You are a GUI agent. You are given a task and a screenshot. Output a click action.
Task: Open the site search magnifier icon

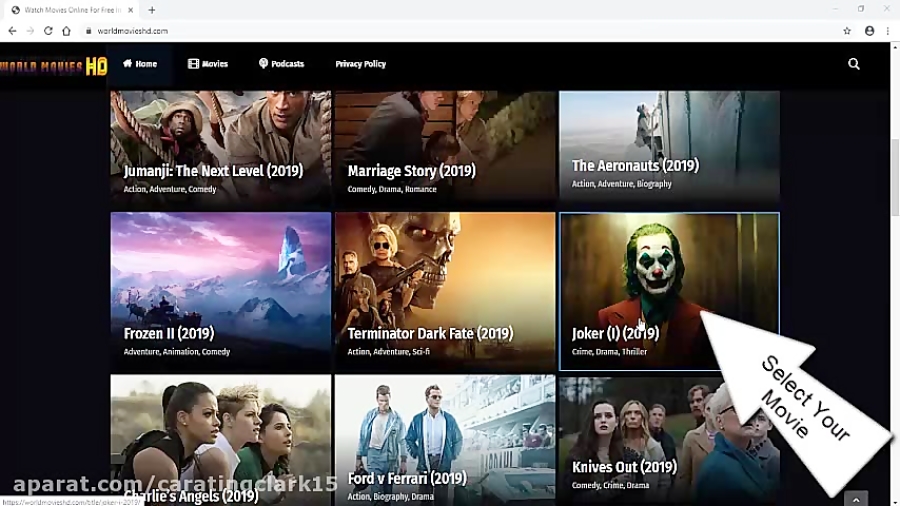point(854,64)
